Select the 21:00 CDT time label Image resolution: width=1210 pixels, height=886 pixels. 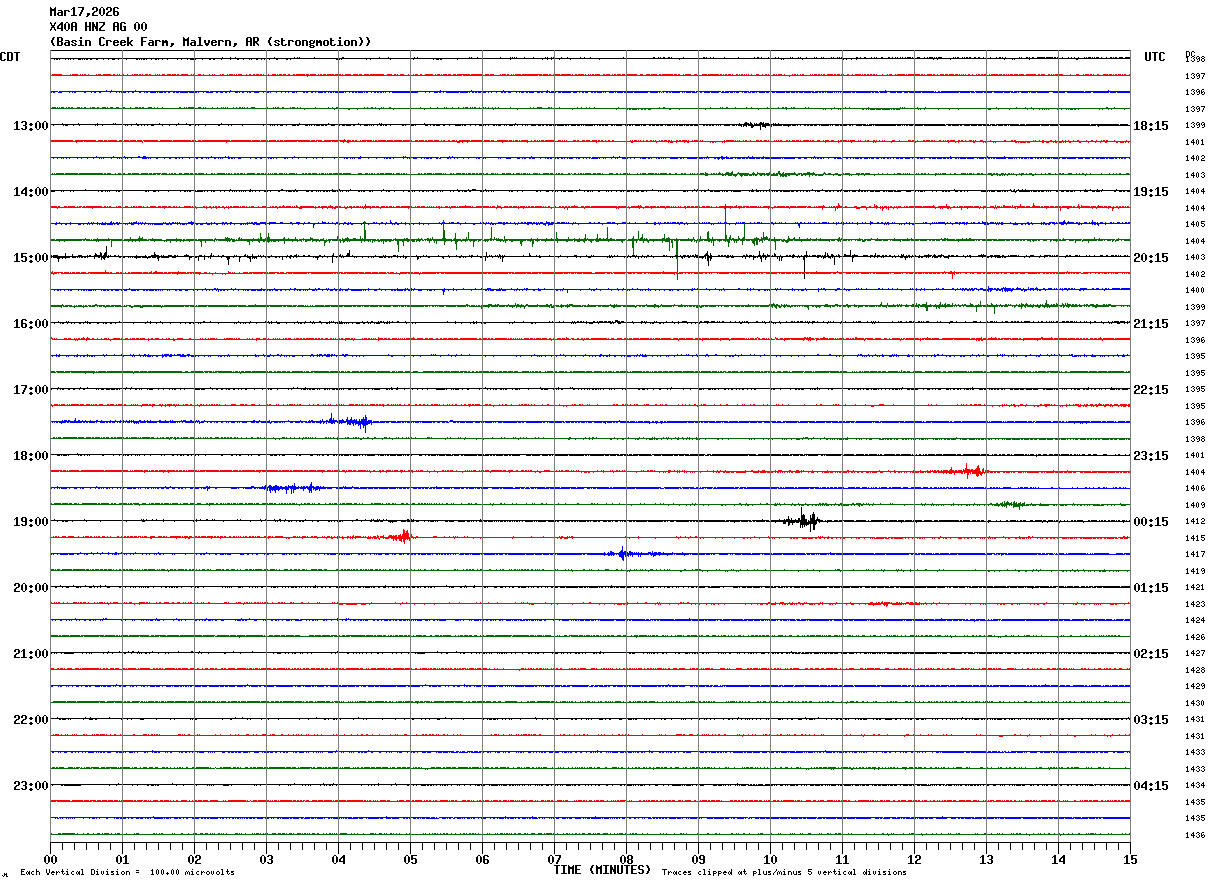pos(30,653)
